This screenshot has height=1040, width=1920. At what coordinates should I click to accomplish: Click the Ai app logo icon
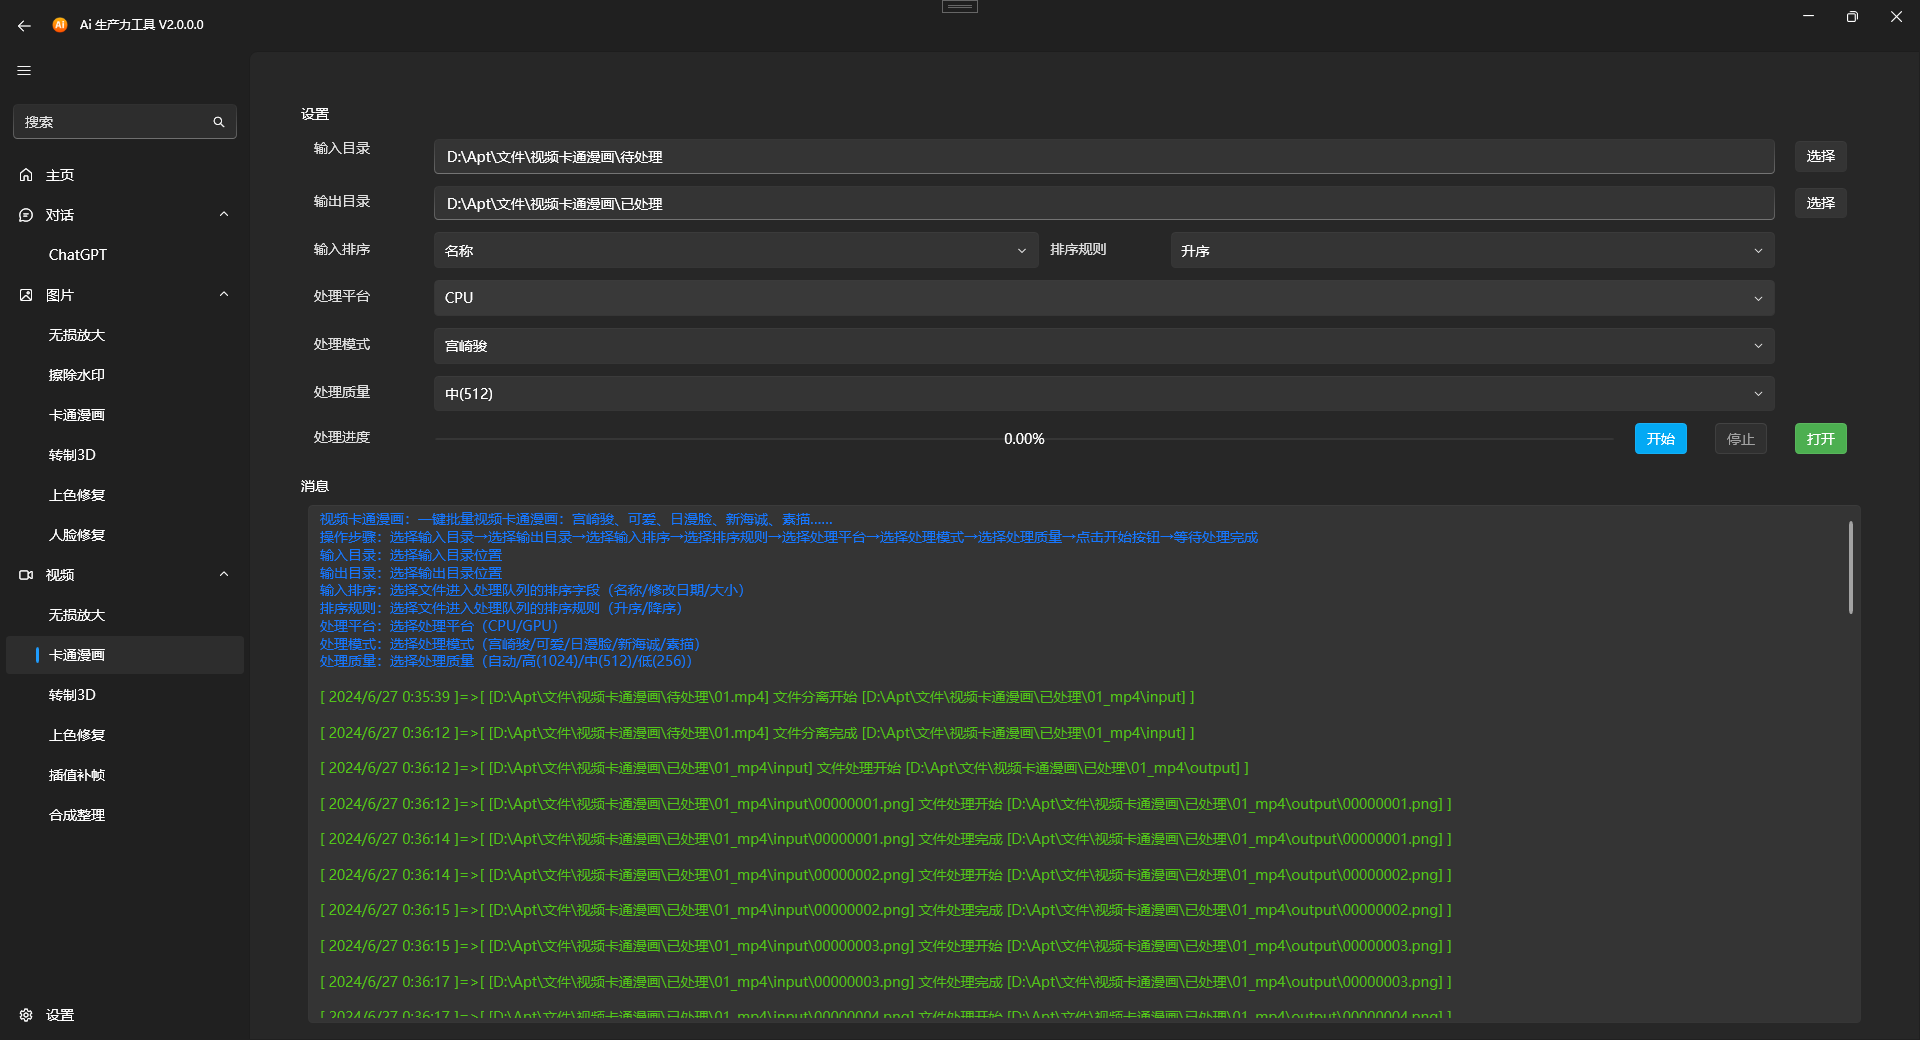[60, 25]
